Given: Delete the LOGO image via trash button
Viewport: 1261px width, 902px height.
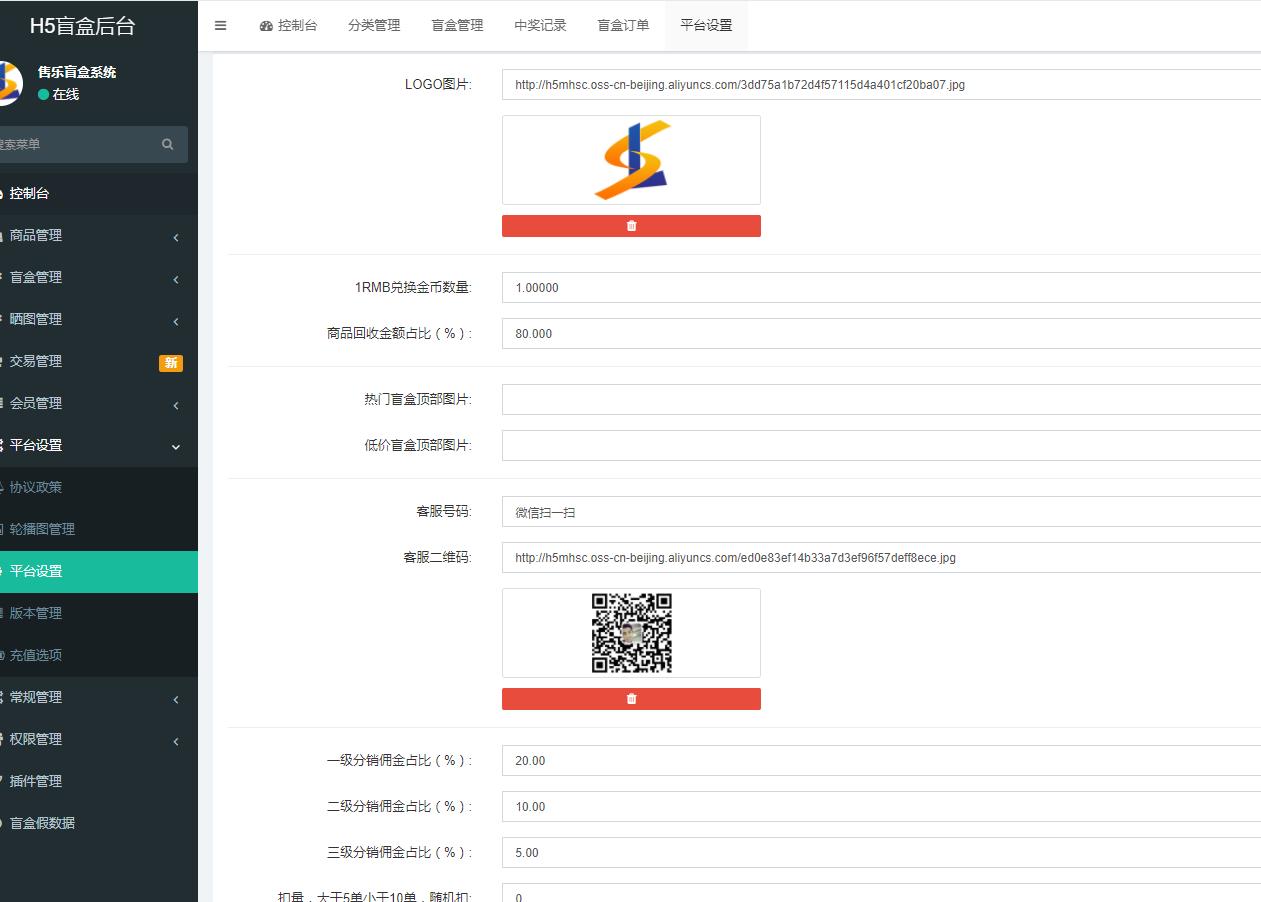Looking at the screenshot, I should pos(631,226).
